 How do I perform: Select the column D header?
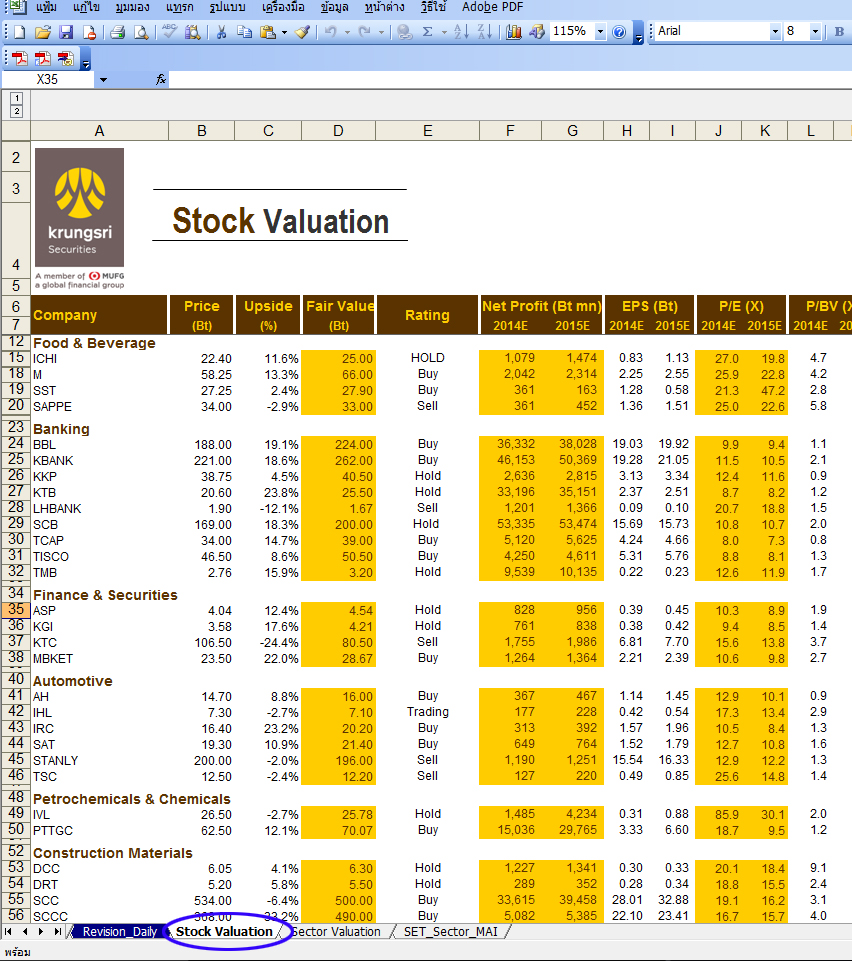[x=338, y=131]
